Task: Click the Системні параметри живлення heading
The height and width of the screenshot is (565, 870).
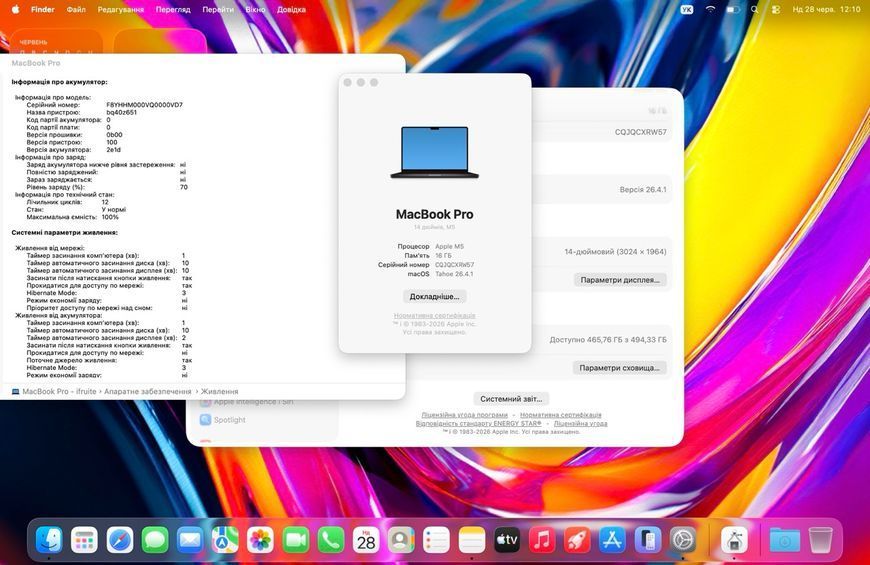Action: click(x=64, y=233)
